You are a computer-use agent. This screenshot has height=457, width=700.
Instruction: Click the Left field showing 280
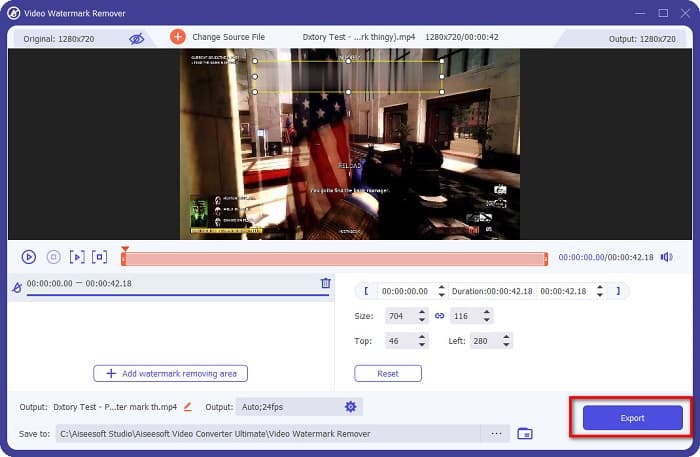click(x=485, y=341)
